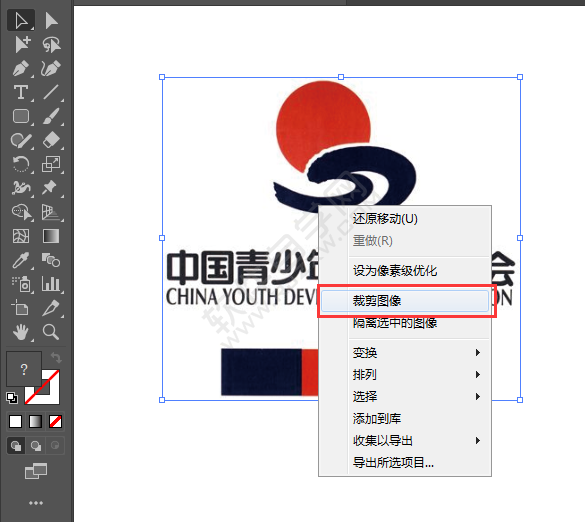Select the Zoom magnifier tool
585x522 pixels.
(x=51, y=332)
